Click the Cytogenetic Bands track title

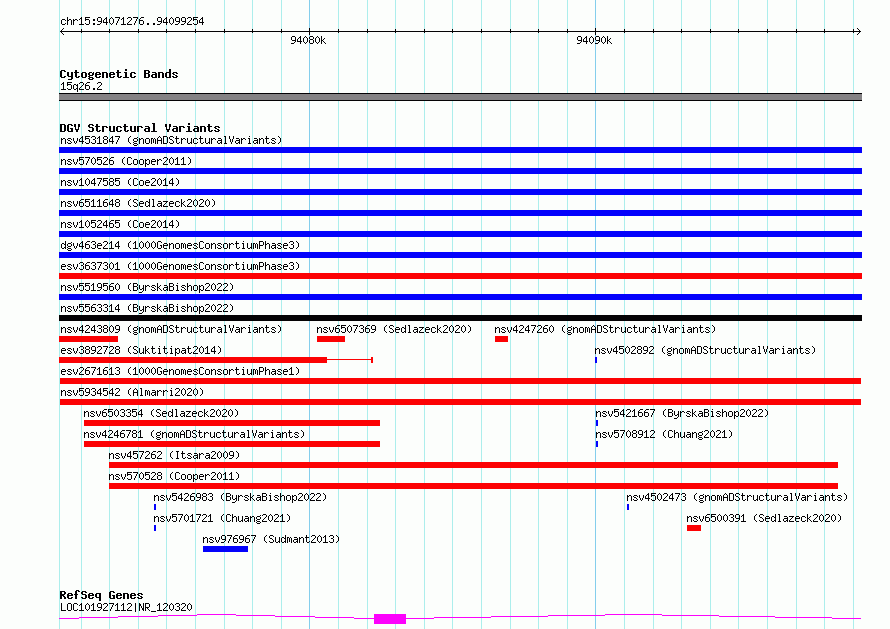point(119,74)
